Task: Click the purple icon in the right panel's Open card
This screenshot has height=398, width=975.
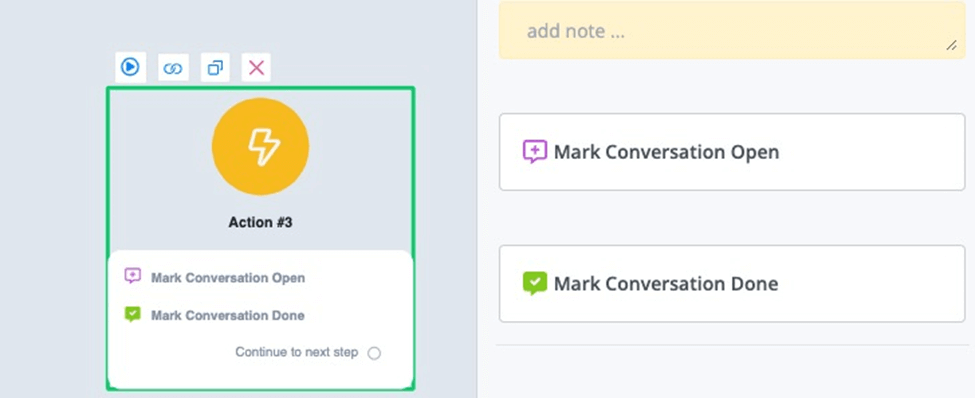Action: [x=535, y=152]
